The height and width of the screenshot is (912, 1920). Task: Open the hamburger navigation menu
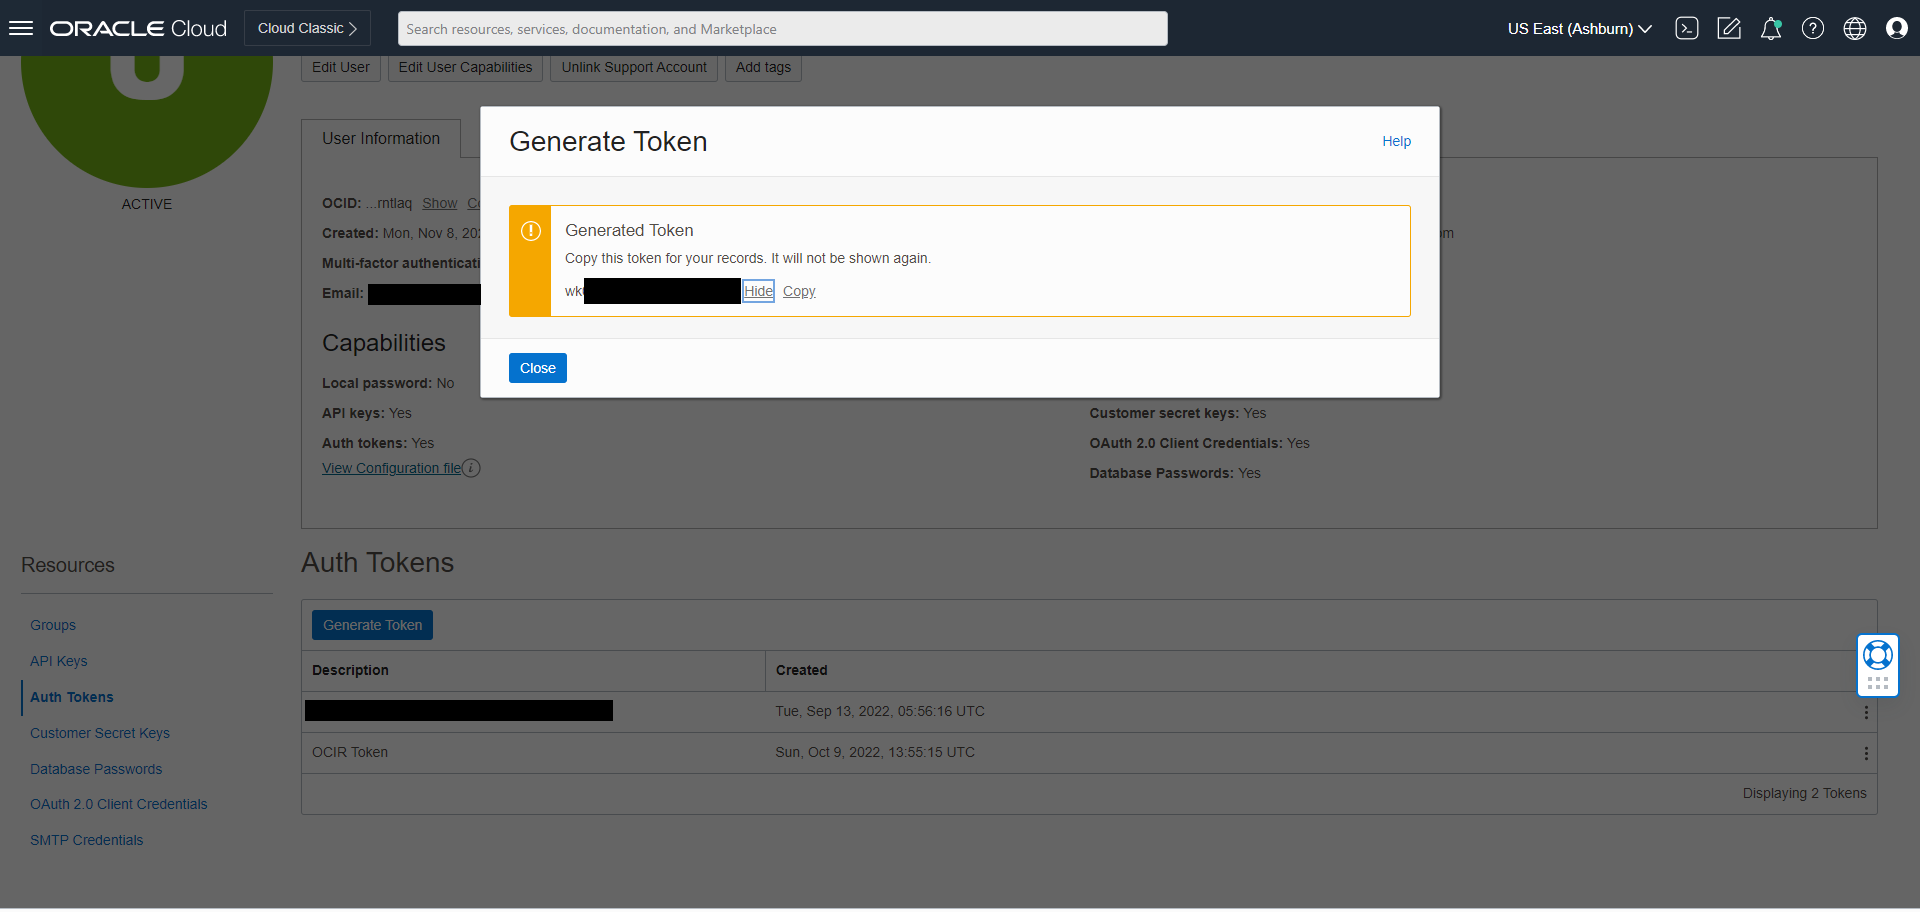coord(21,28)
